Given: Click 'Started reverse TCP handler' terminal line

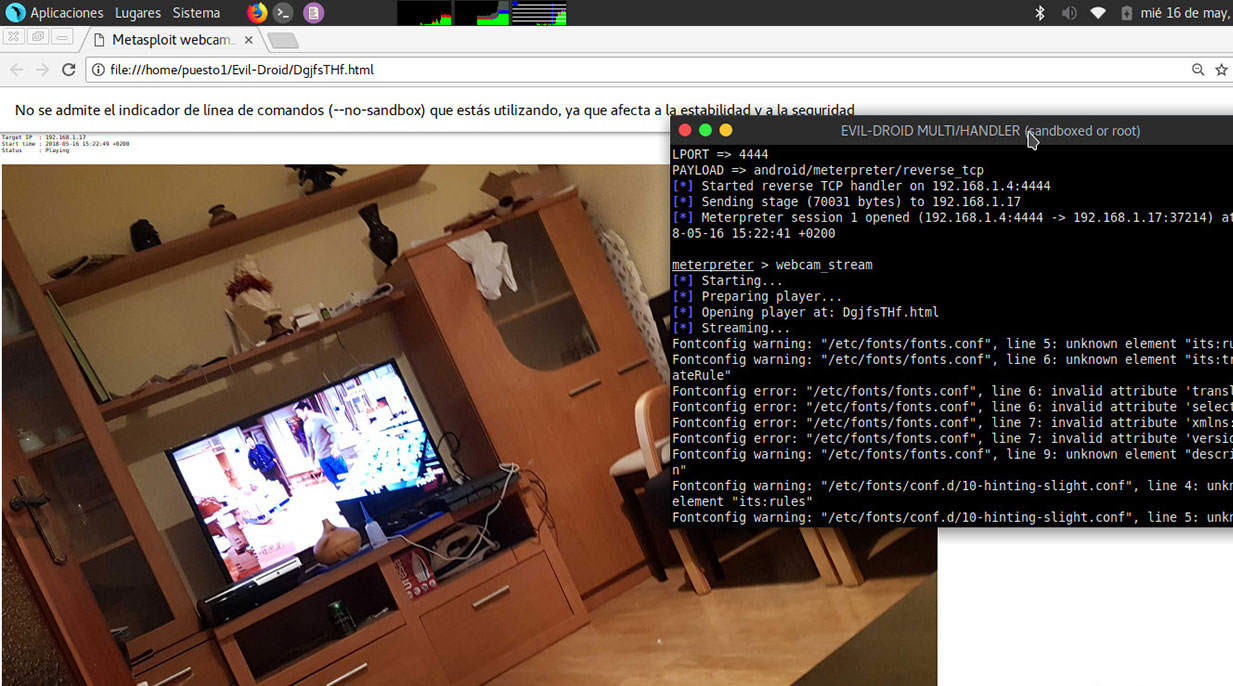Looking at the screenshot, I should click(861, 186).
